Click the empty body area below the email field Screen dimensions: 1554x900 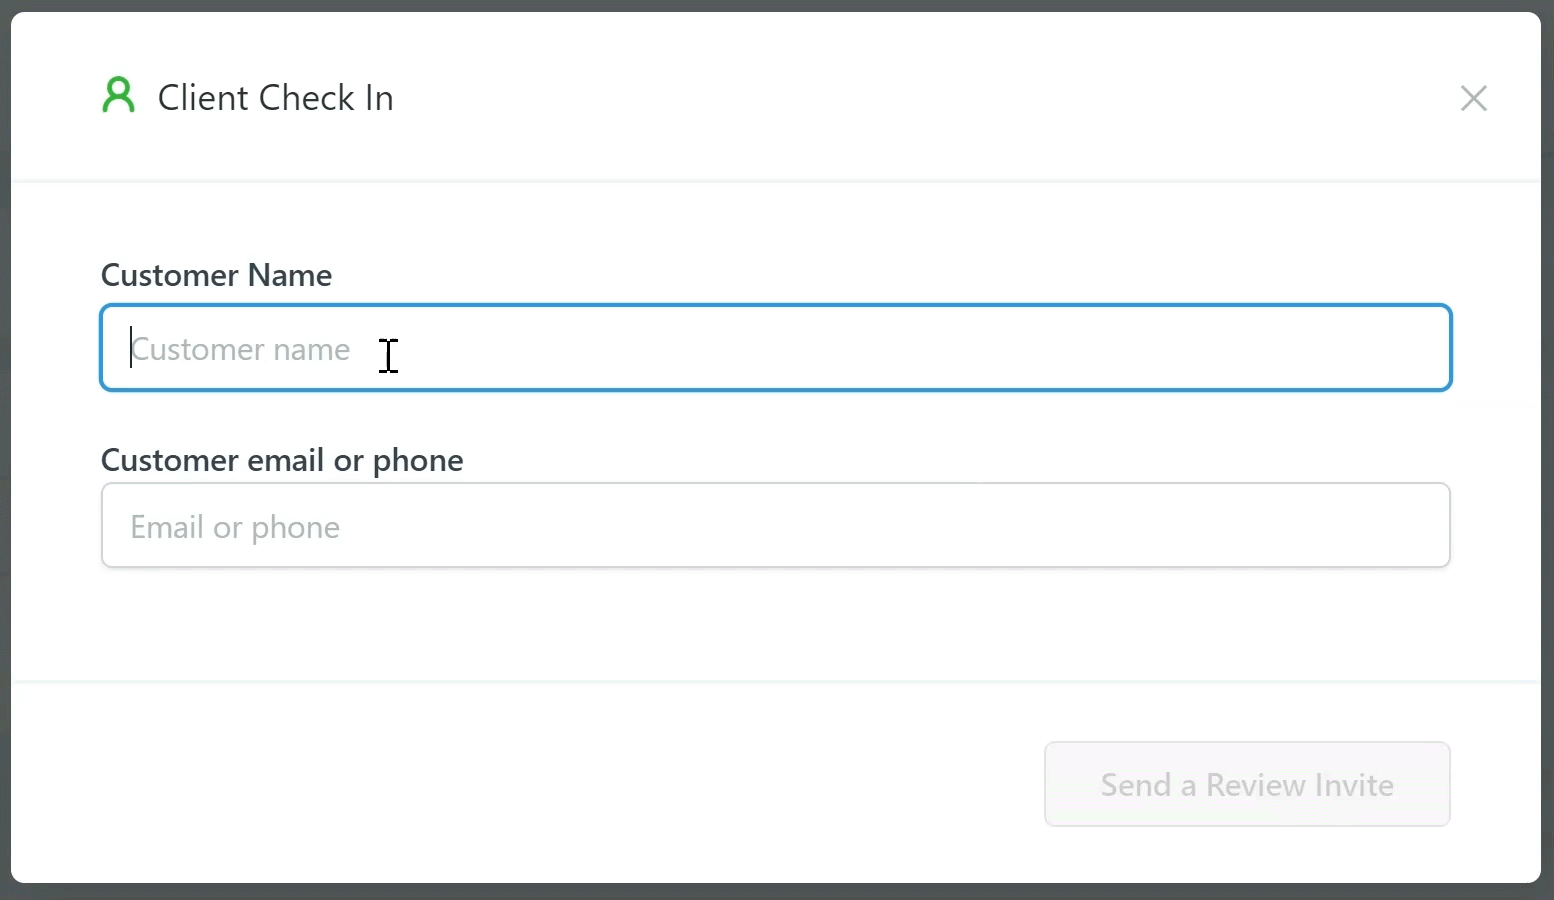(775, 625)
